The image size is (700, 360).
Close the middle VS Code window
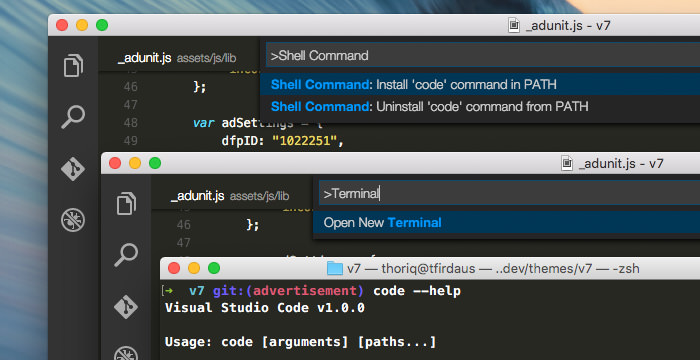[115, 163]
